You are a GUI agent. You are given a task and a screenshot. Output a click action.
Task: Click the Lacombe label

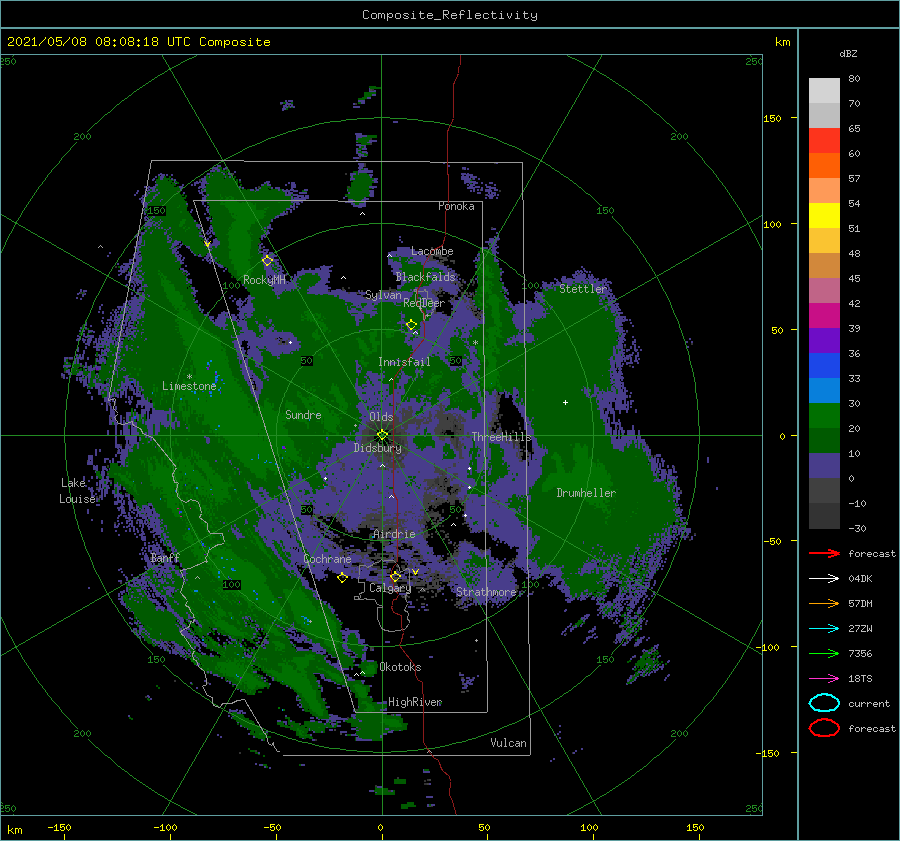(x=432, y=251)
